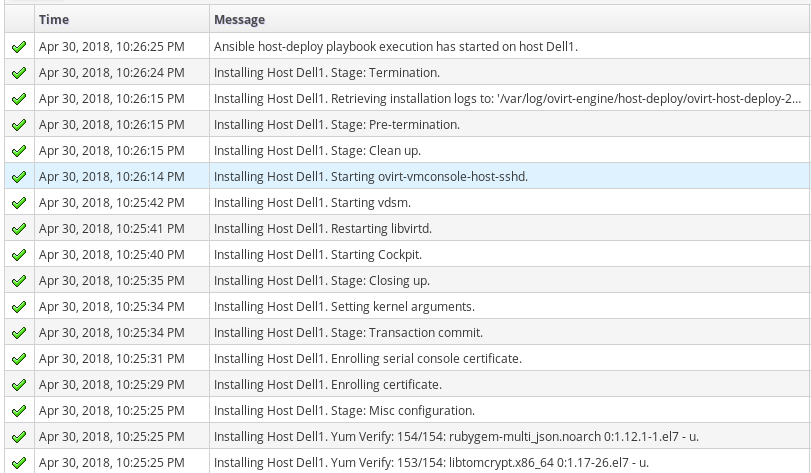Select message 'Stage: Misc configuration.'
The width and height of the screenshot is (811, 473).
click(344, 410)
